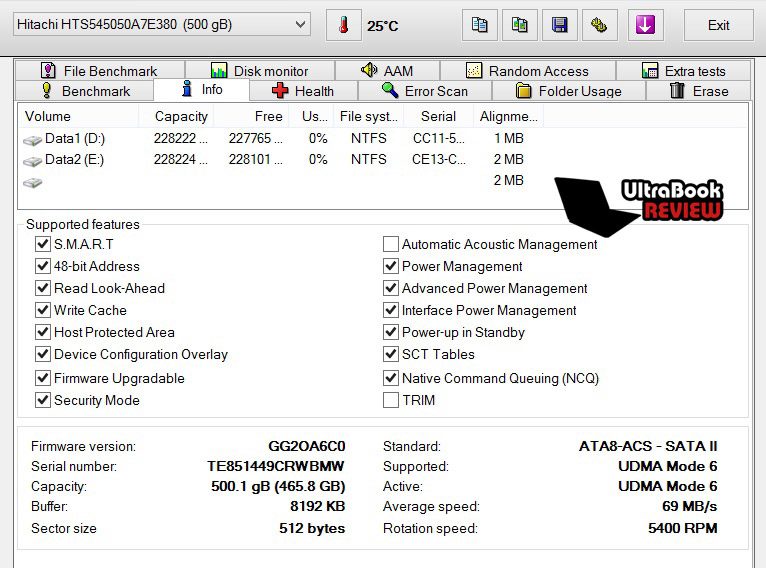Click the thermometer temperature icon

344,25
